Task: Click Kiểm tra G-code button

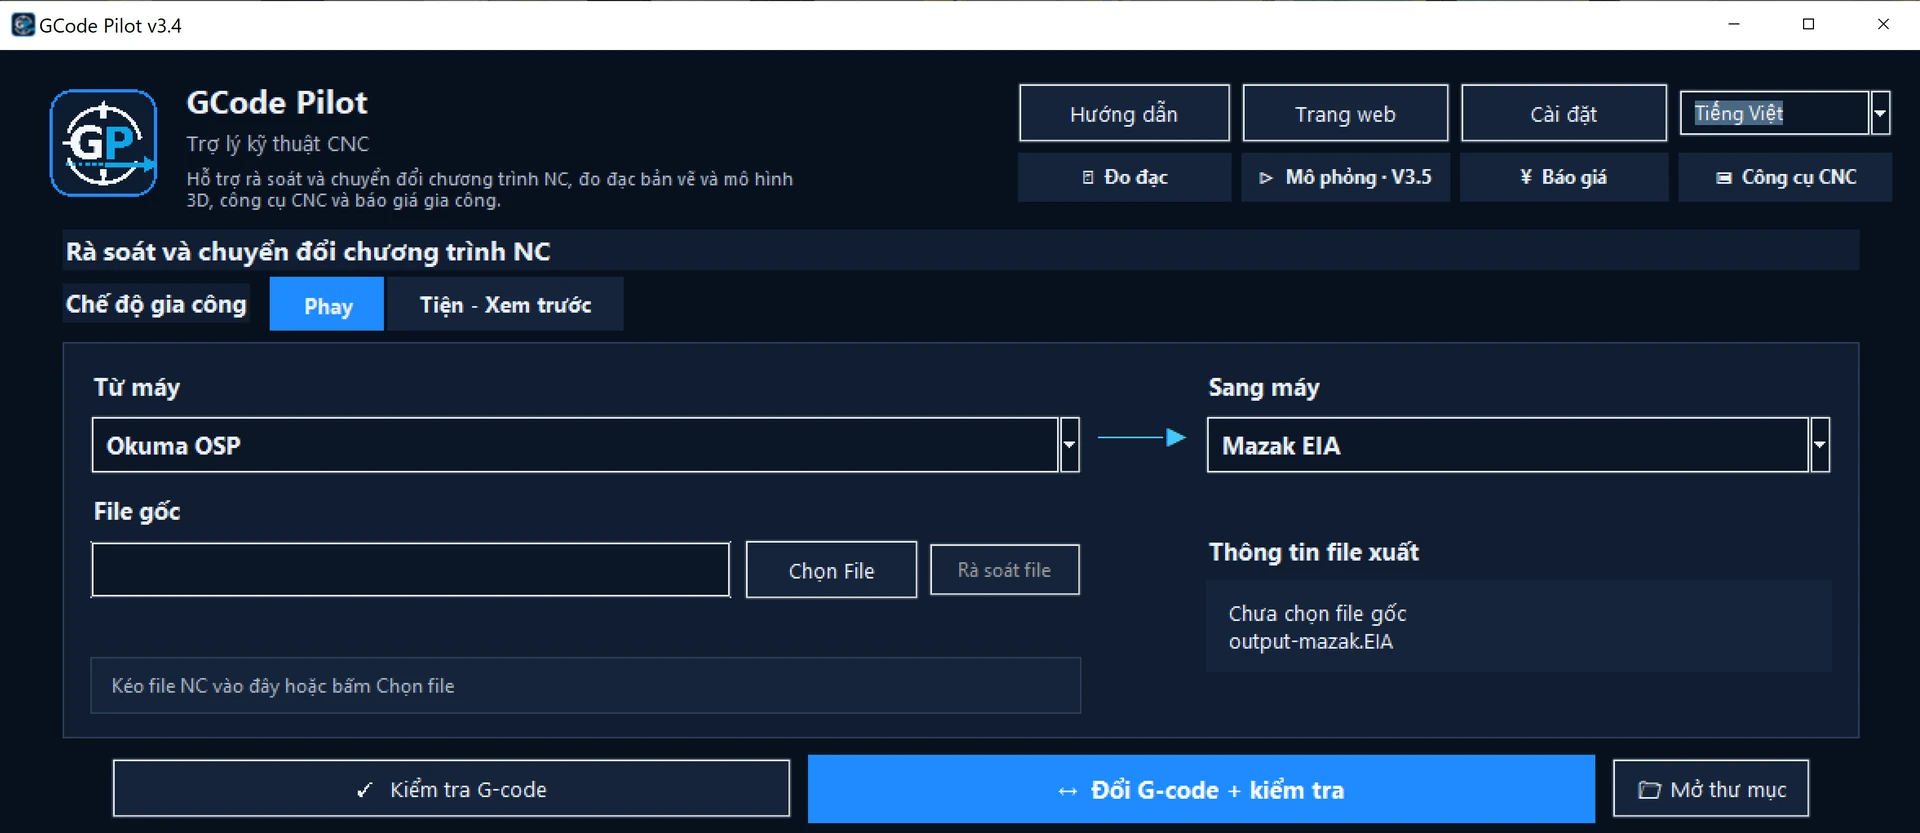Action: (451, 789)
